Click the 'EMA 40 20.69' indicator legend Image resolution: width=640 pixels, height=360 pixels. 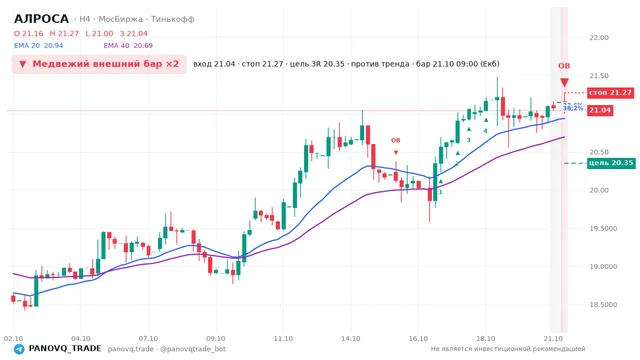coord(128,46)
